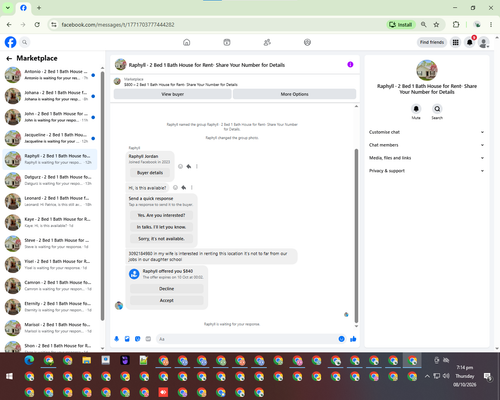The image size is (500, 400).
Task: Expand Privacy & support section
Action: (426, 171)
